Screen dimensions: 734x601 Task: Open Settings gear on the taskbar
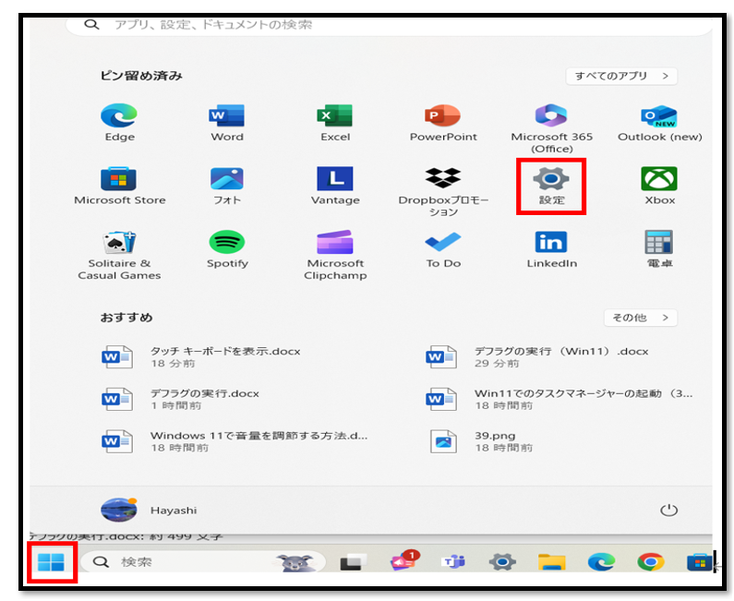pyautogui.click(x=502, y=562)
